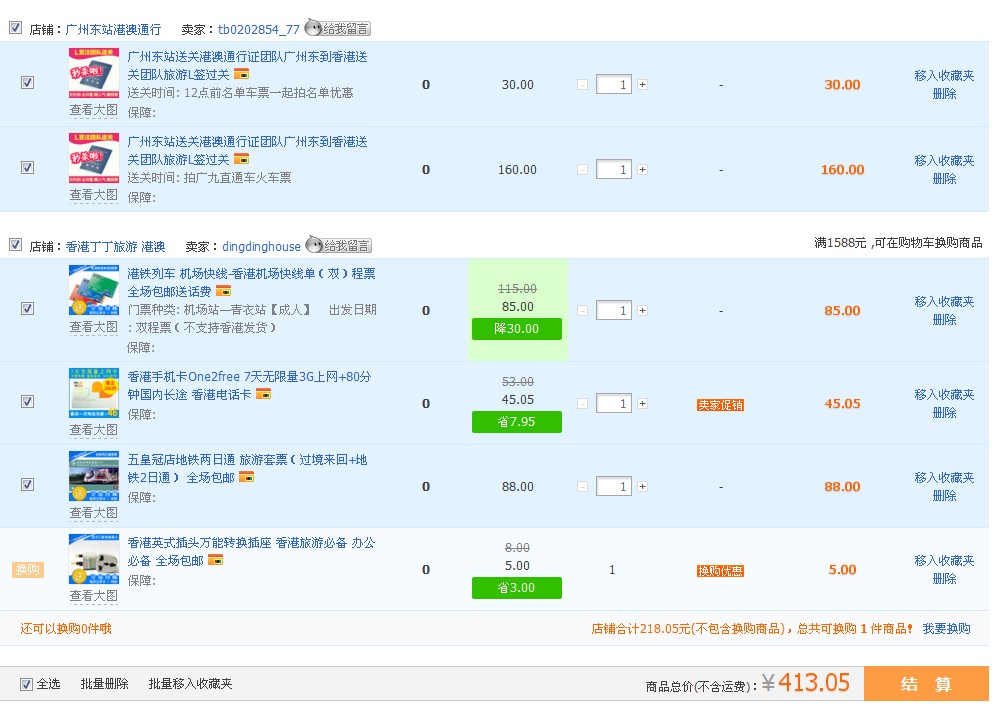Viewport: 994px width, 706px height.
Task: Open 12点前名单 通行证 product title
Action: [247, 65]
